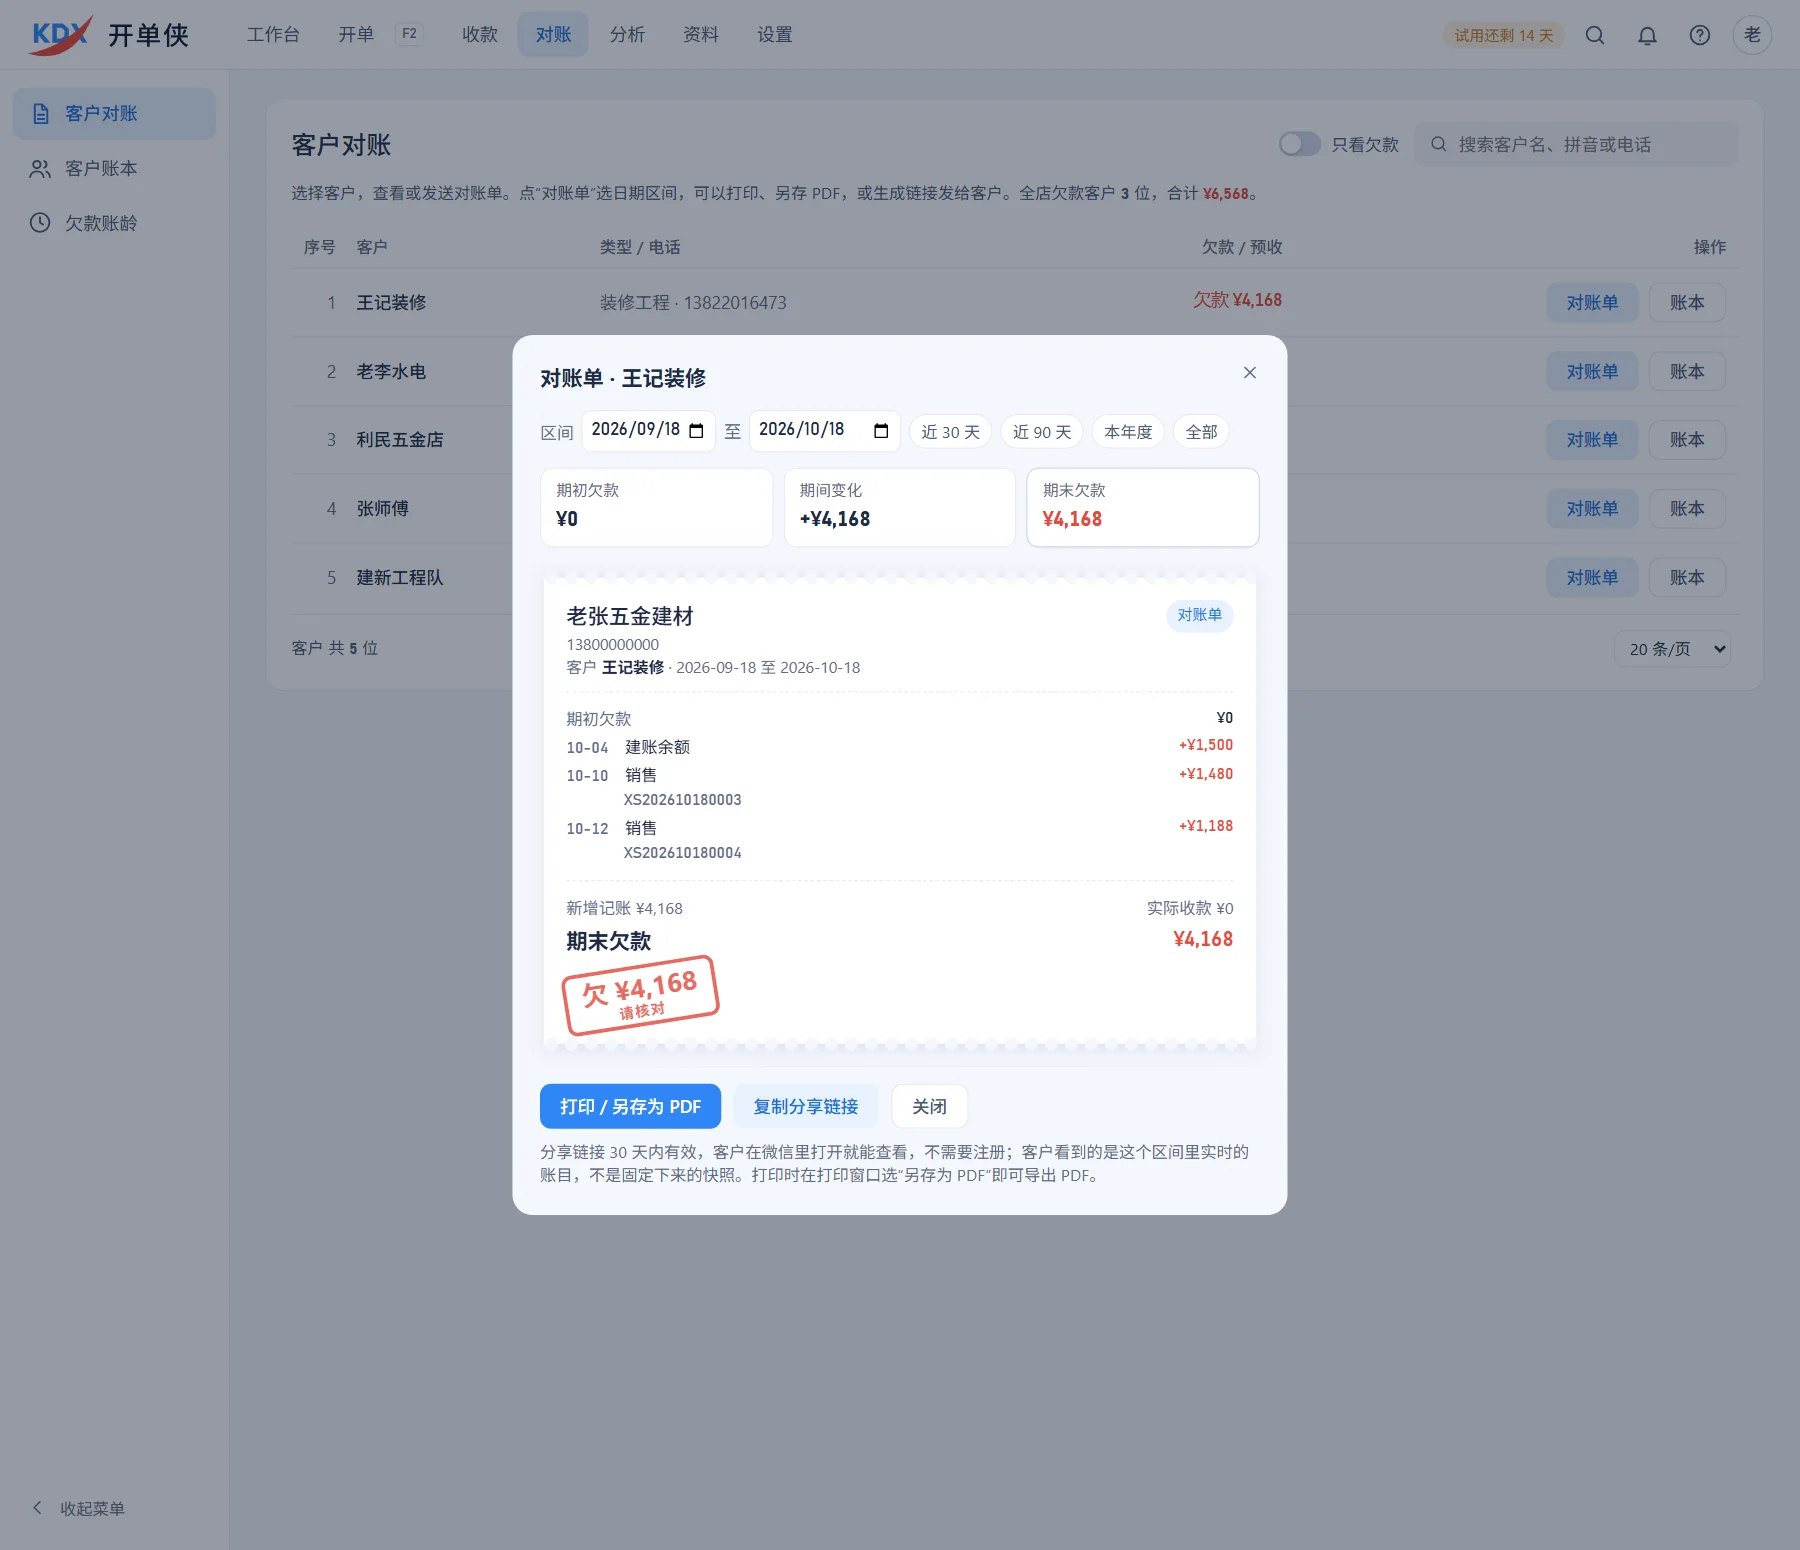Close the 对账单 dialog with X
The height and width of the screenshot is (1550, 1800).
pyautogui.click(x=1250, y=373)
